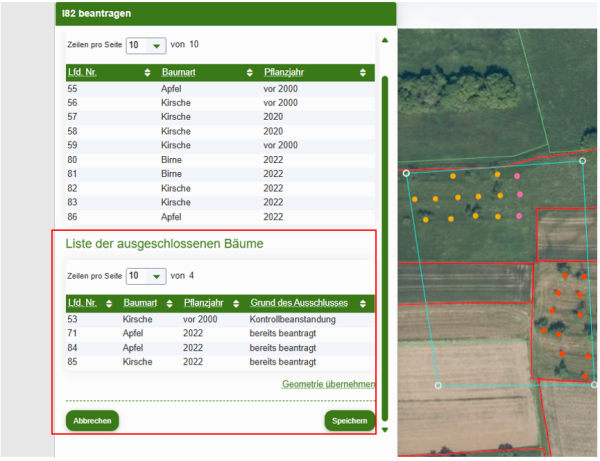This screenshot has height=461, width=600.
Task: Click Speichern button
Action: tap(349, 421)
